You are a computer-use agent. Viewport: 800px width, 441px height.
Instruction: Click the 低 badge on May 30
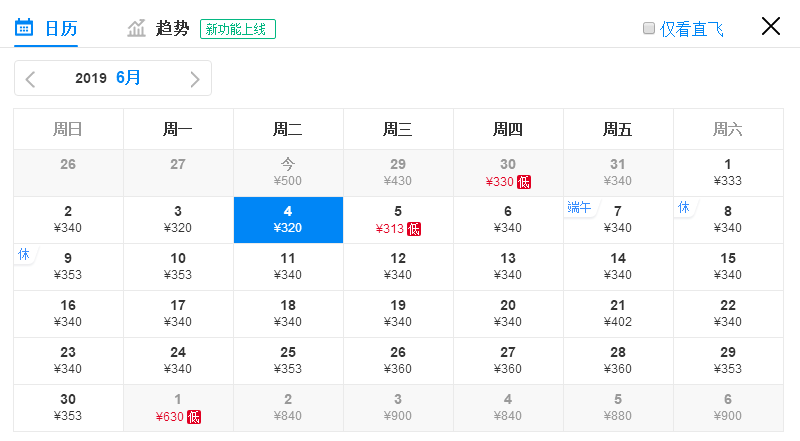coord(524,182)
